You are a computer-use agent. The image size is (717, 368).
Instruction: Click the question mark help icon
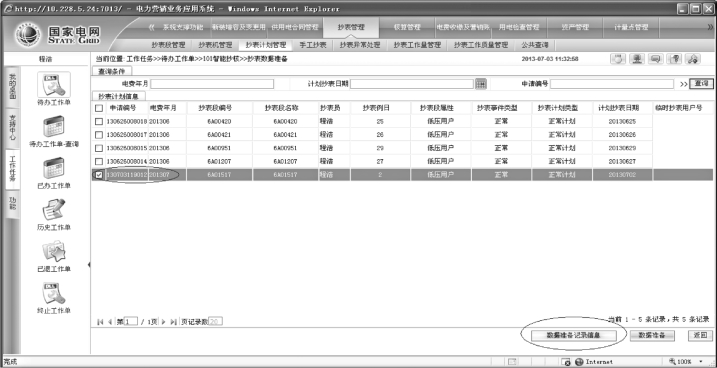(674, 59)
